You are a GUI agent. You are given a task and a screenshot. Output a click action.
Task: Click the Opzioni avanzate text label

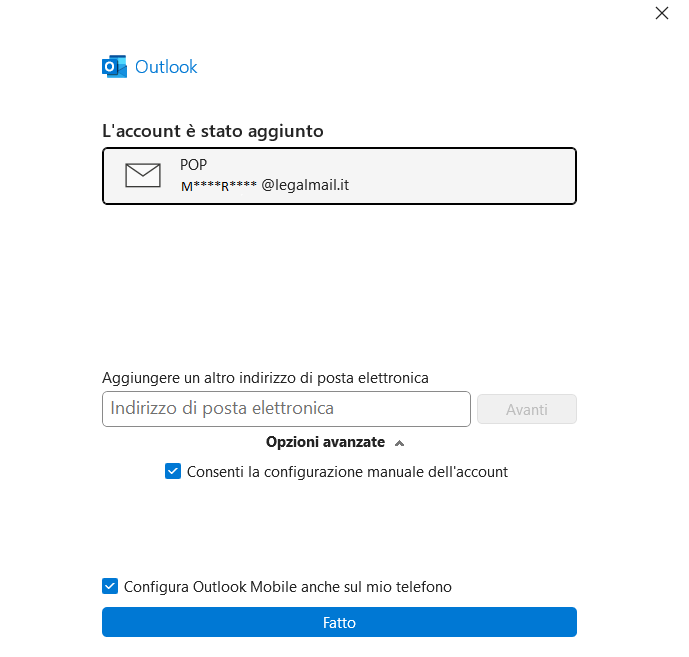325,442
